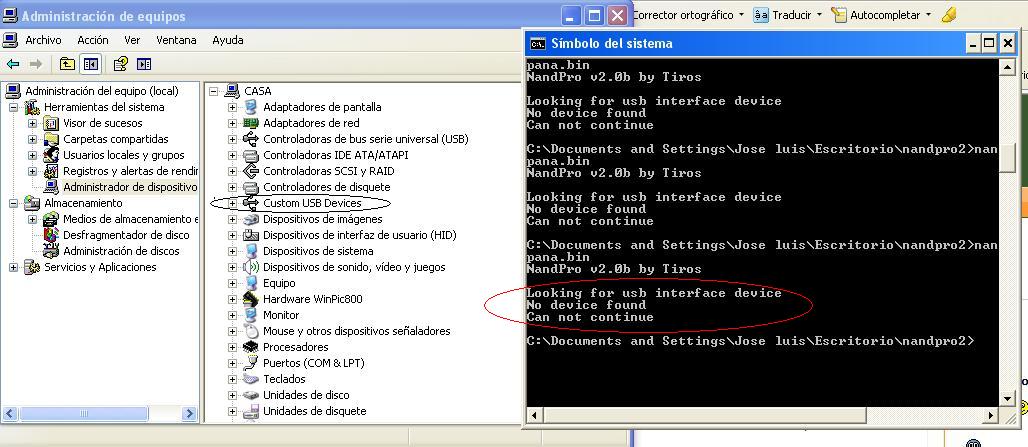This screenshot has height=447, width=1028.
Task: Click the Hardware WinPic800 chip icon
Action: (x=250, y=299)
